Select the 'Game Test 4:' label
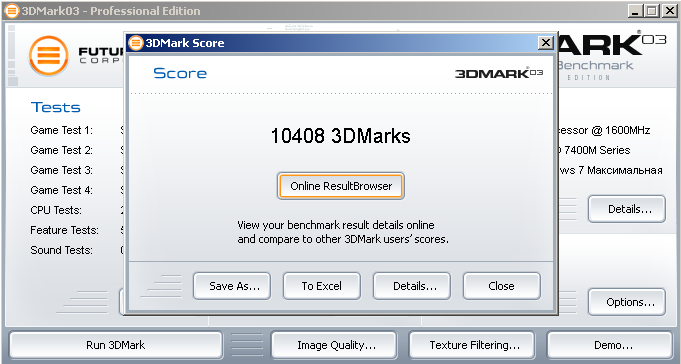 tap(61, 190)
